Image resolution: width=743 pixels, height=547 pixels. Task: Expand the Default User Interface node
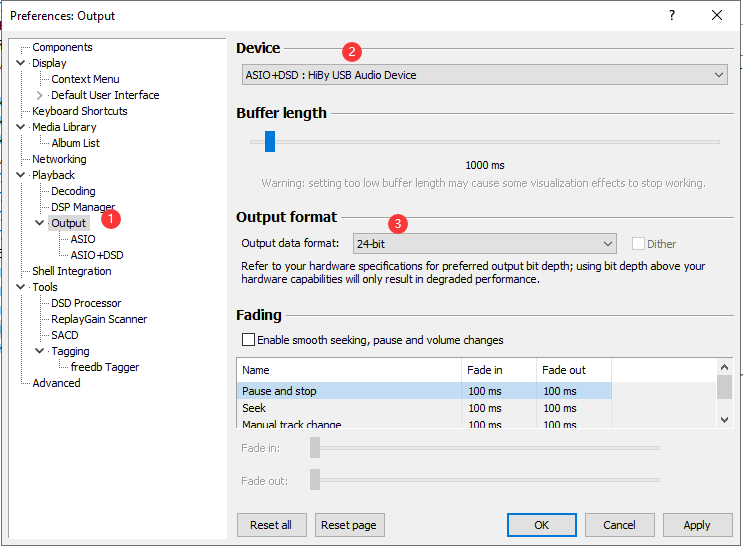click(40, 95)
